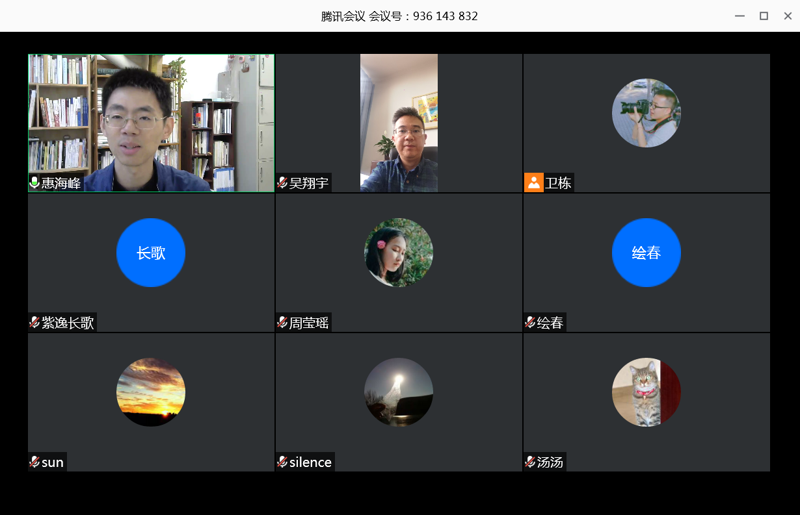Image resolution: width=800 pixels, height=515 pixels.
Task: Select 惠海峰's video tile
Action: click(151, 123)
